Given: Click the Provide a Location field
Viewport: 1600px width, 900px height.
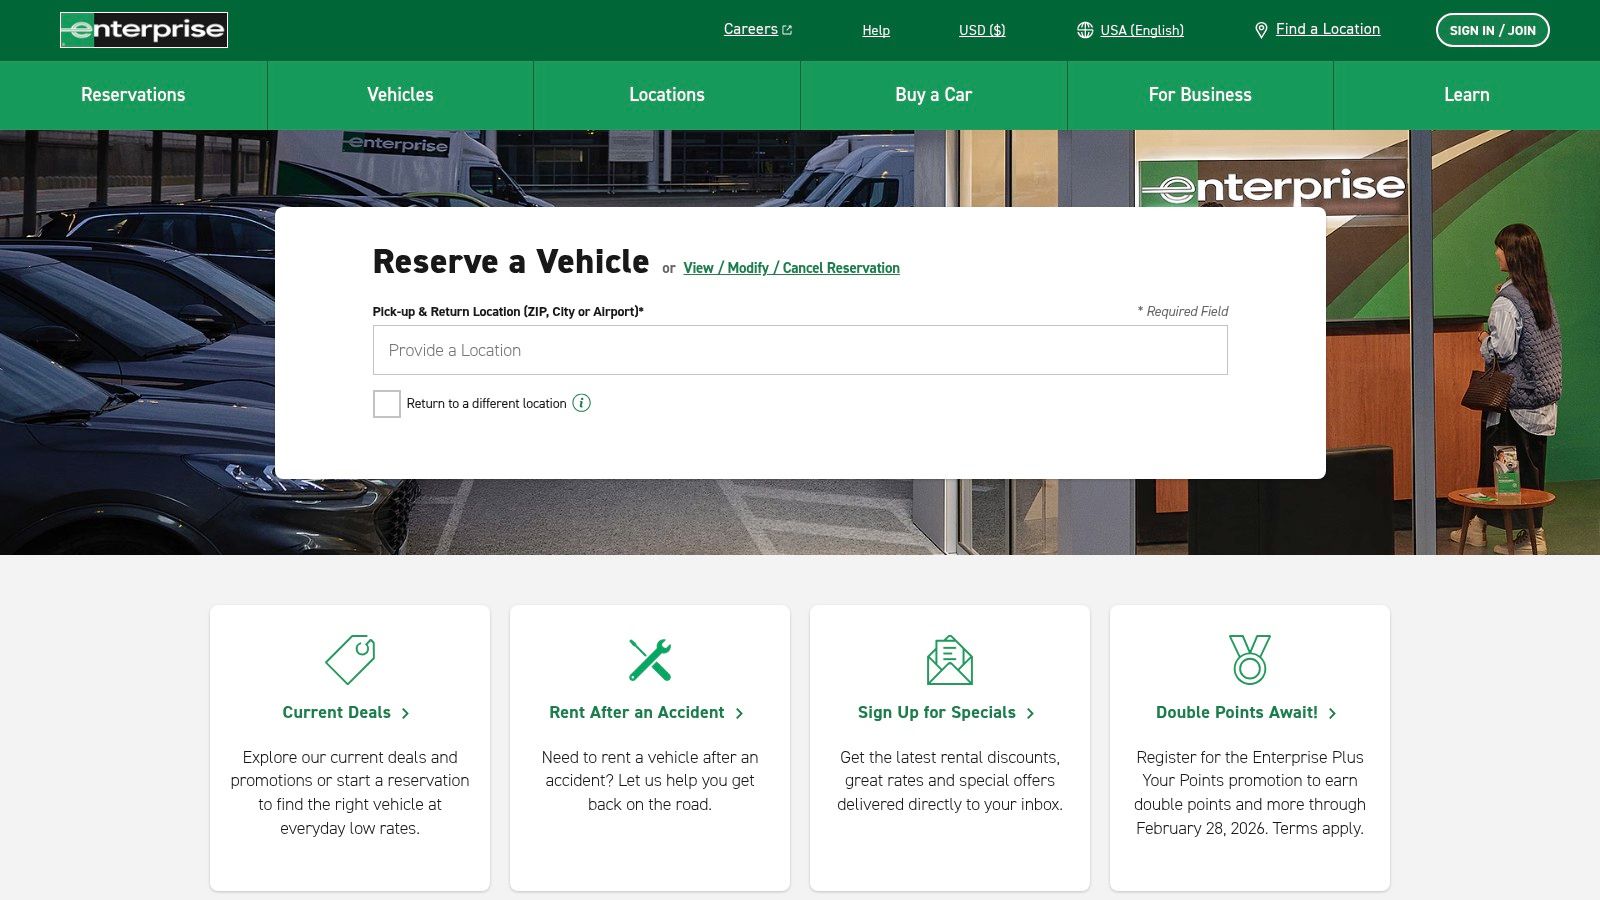Looking at the screenshot, I should [799, 350].
